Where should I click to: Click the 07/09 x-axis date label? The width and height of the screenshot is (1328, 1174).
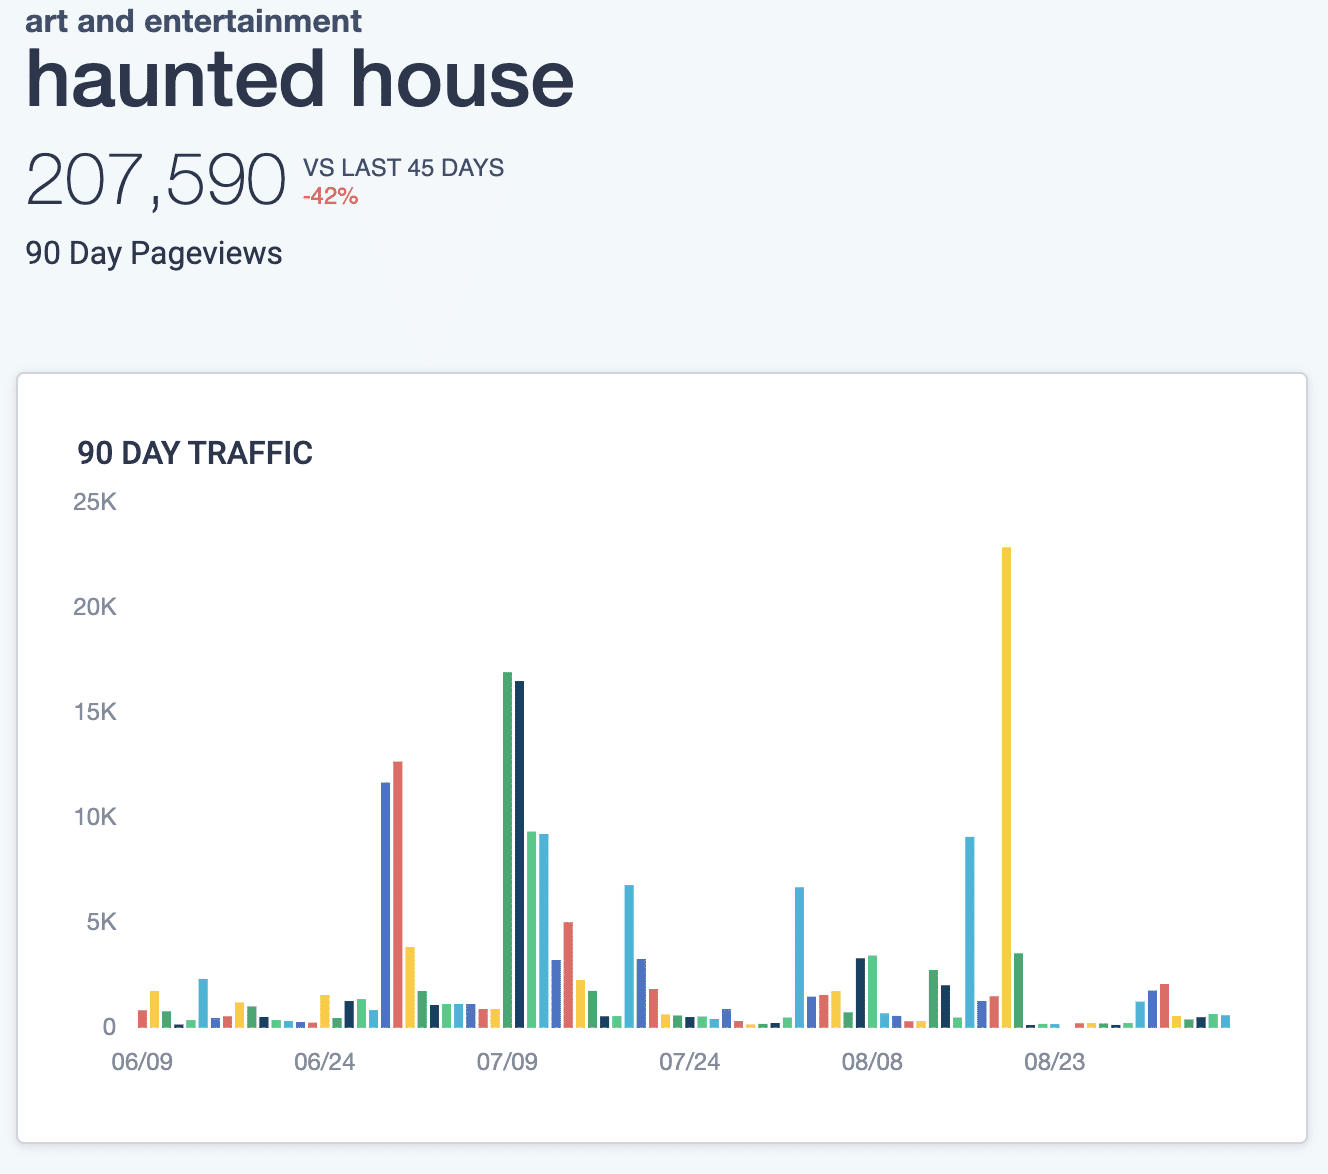point(507,1062)
